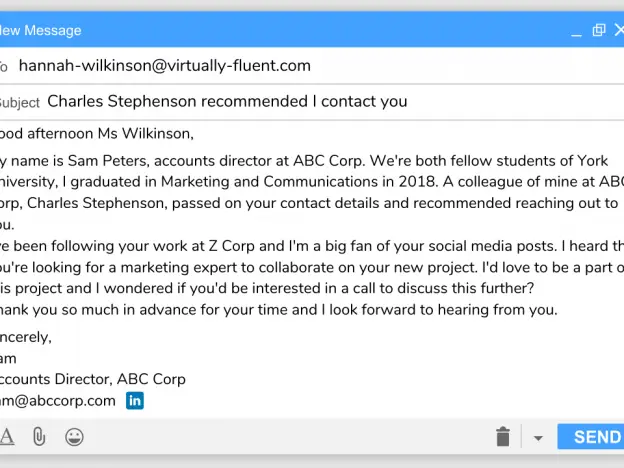Open the LinkedIn icon in the signature
Viewport: 624px width, 468px height.
[x=135, y=400]
